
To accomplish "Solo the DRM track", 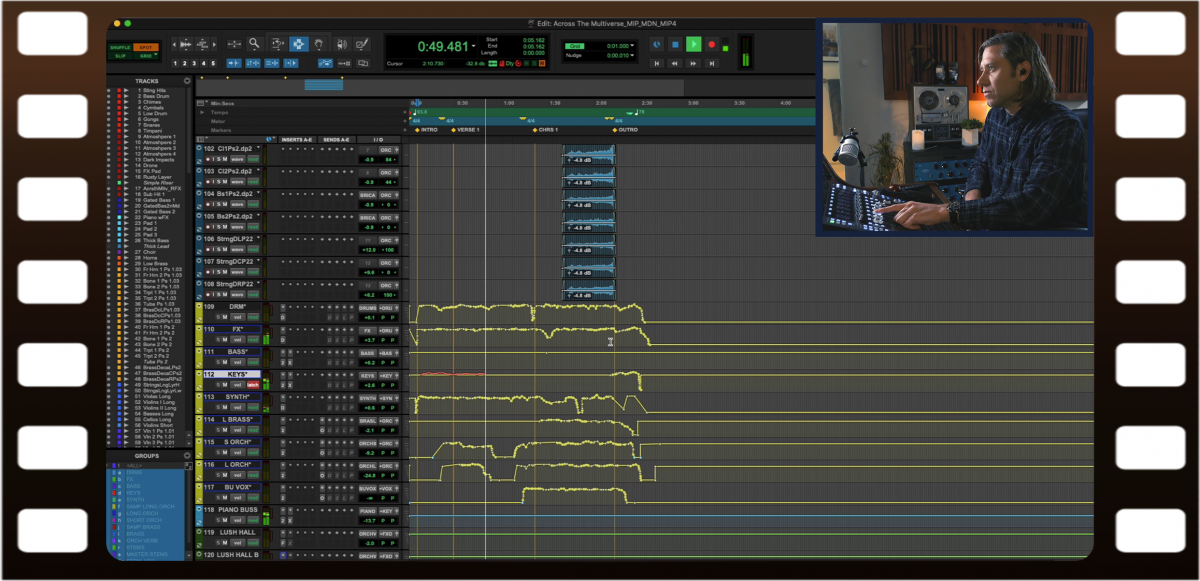I will [x=217, y=317].
